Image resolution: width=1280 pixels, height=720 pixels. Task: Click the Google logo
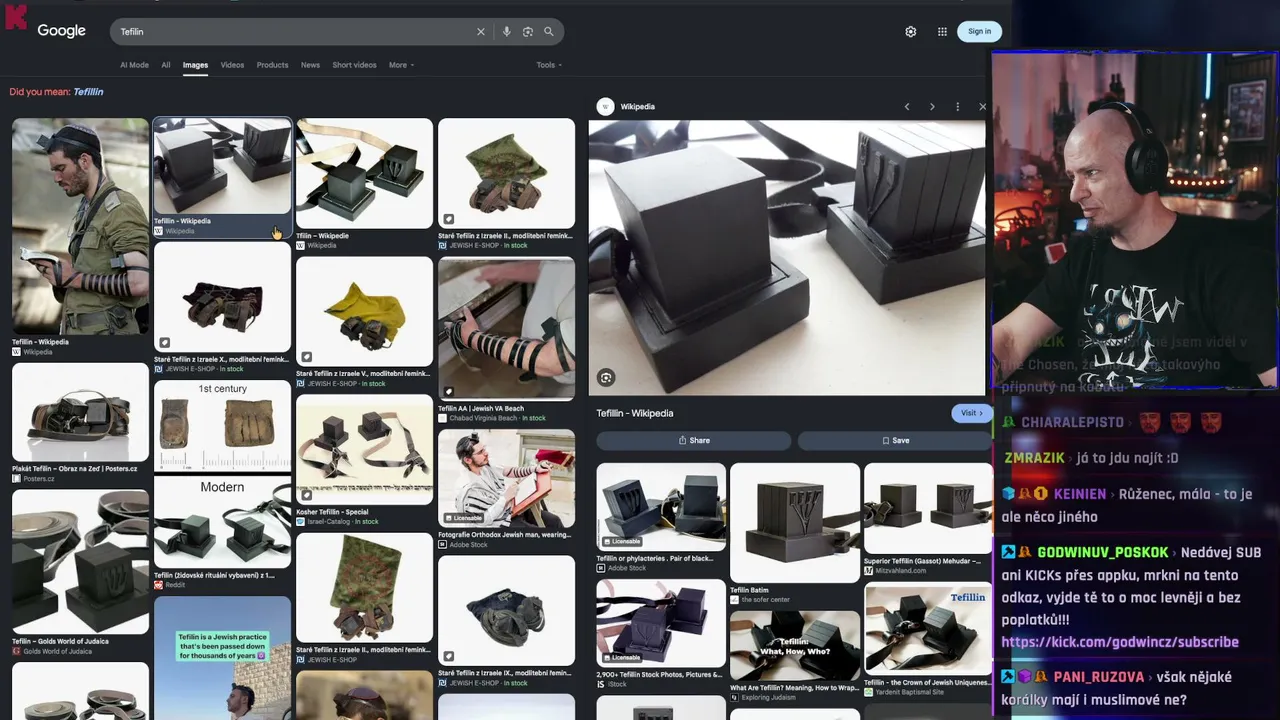pos(62,31)
